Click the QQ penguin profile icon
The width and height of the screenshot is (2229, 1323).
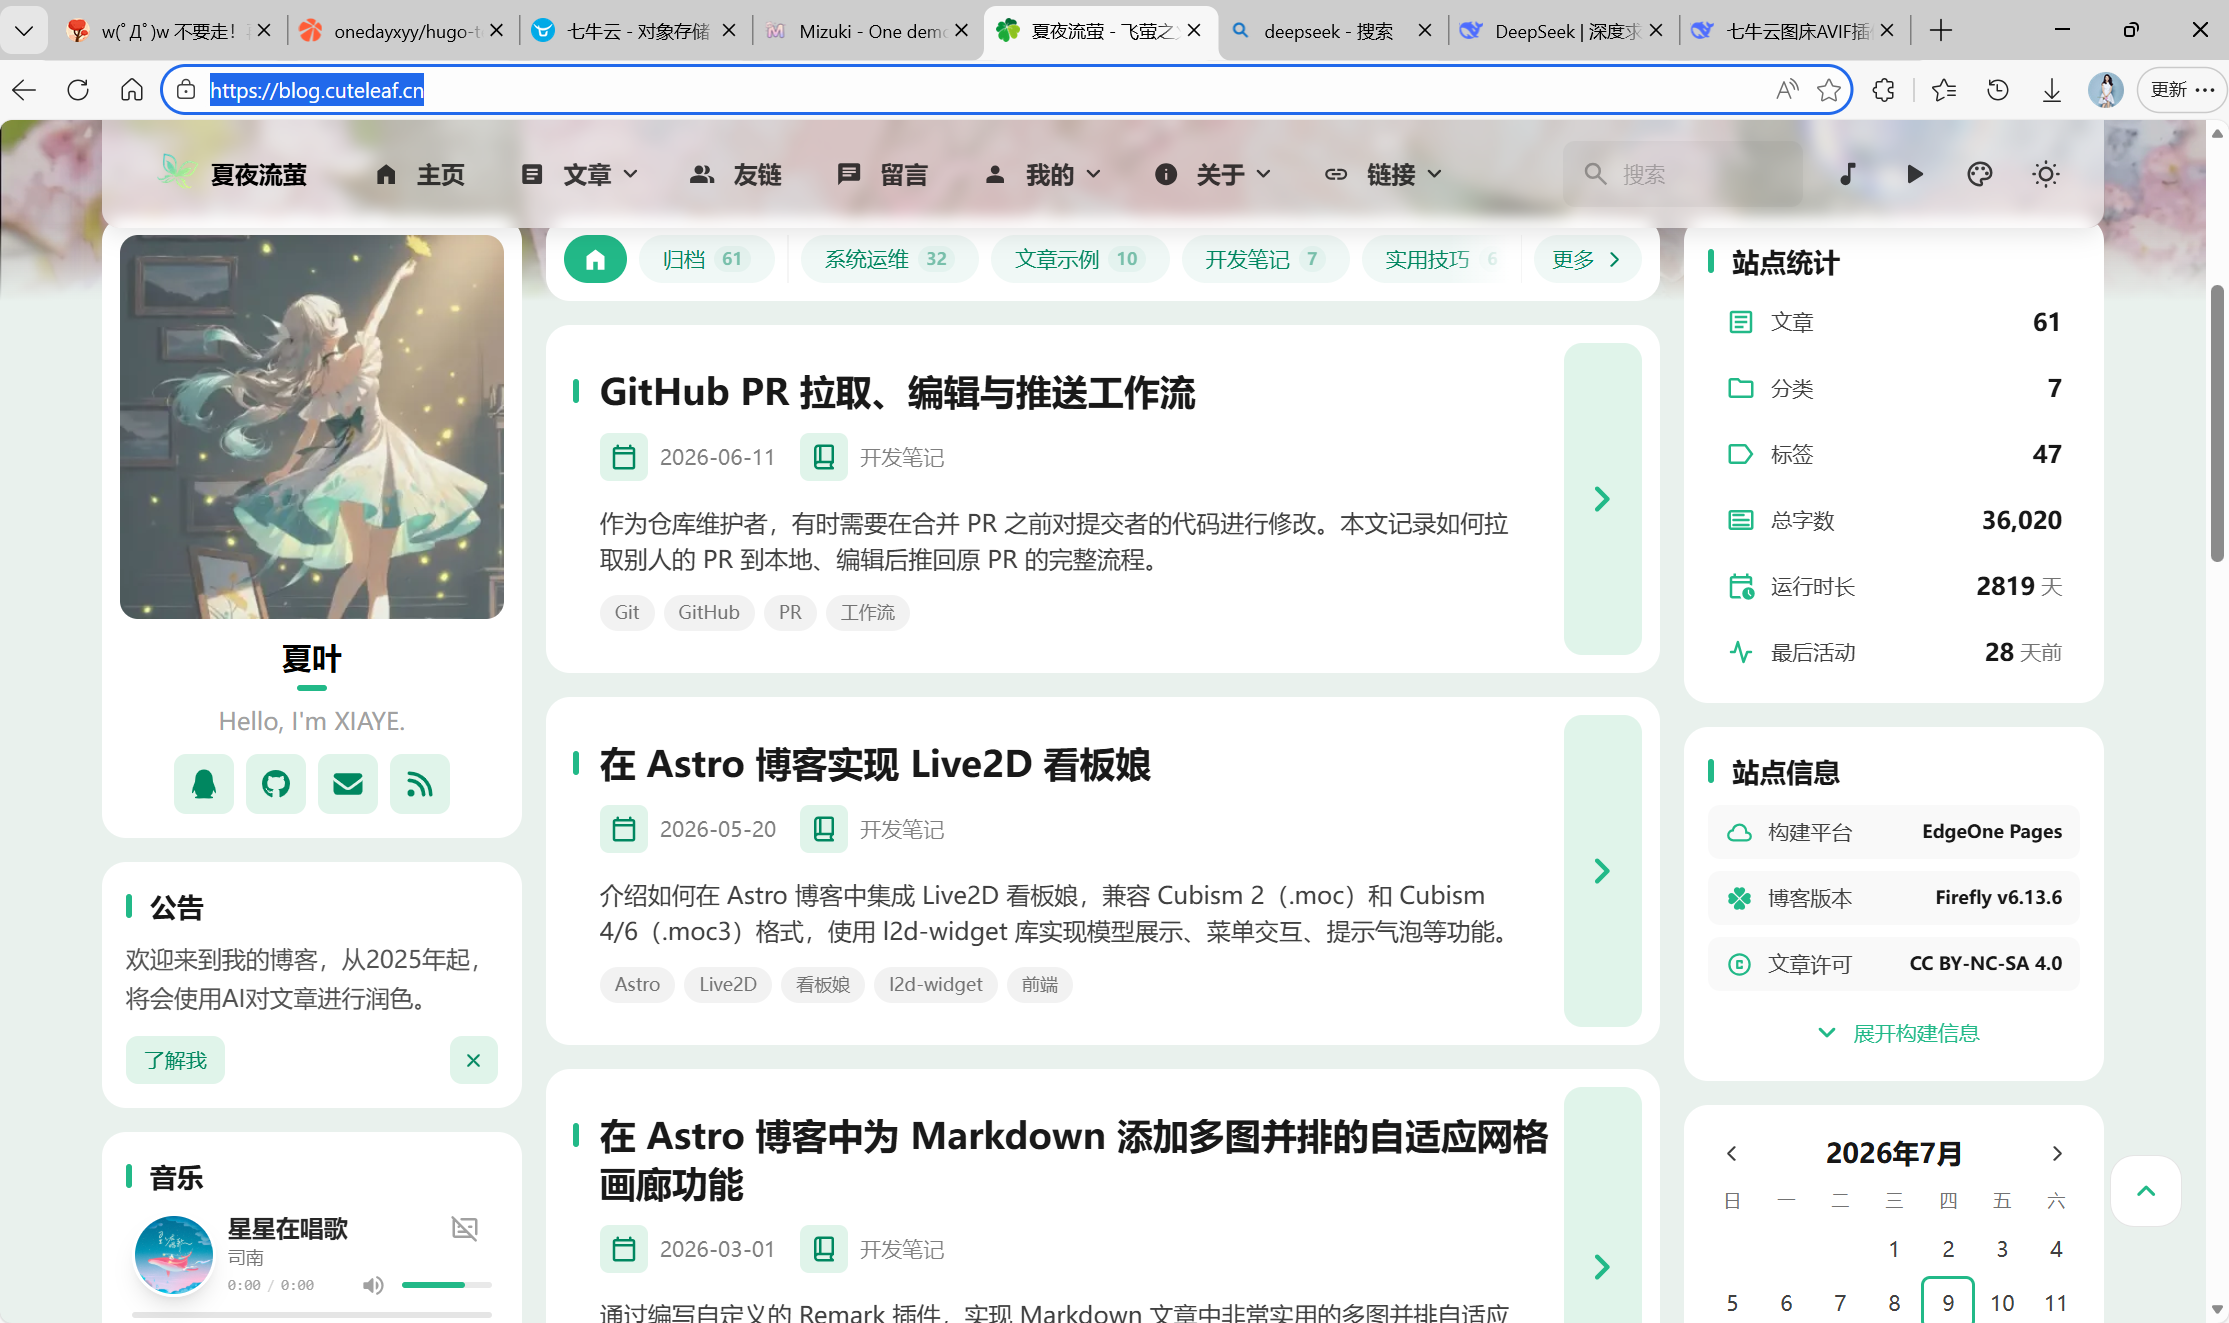point(204,784)
